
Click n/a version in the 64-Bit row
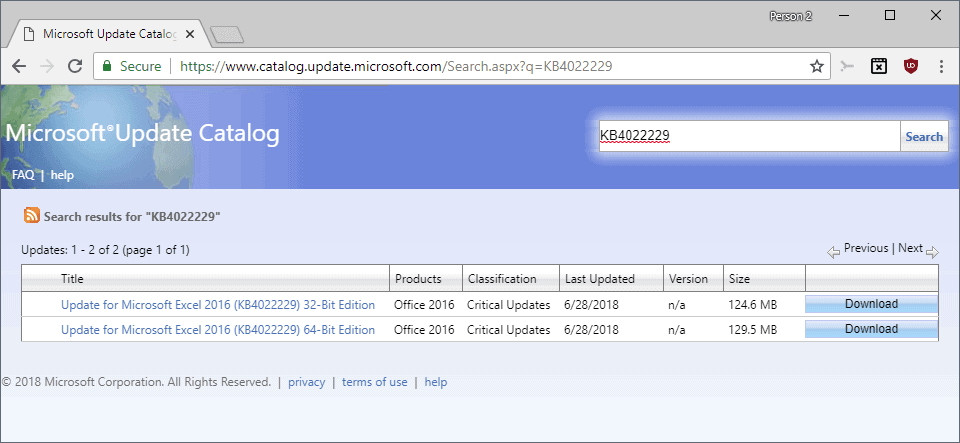(x=677, y=330)
